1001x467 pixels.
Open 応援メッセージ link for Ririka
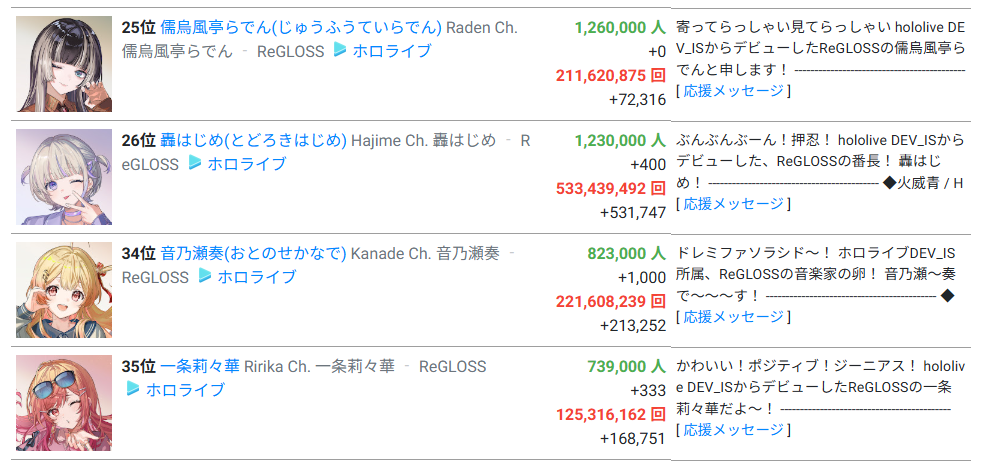click(x=734, y=430)
